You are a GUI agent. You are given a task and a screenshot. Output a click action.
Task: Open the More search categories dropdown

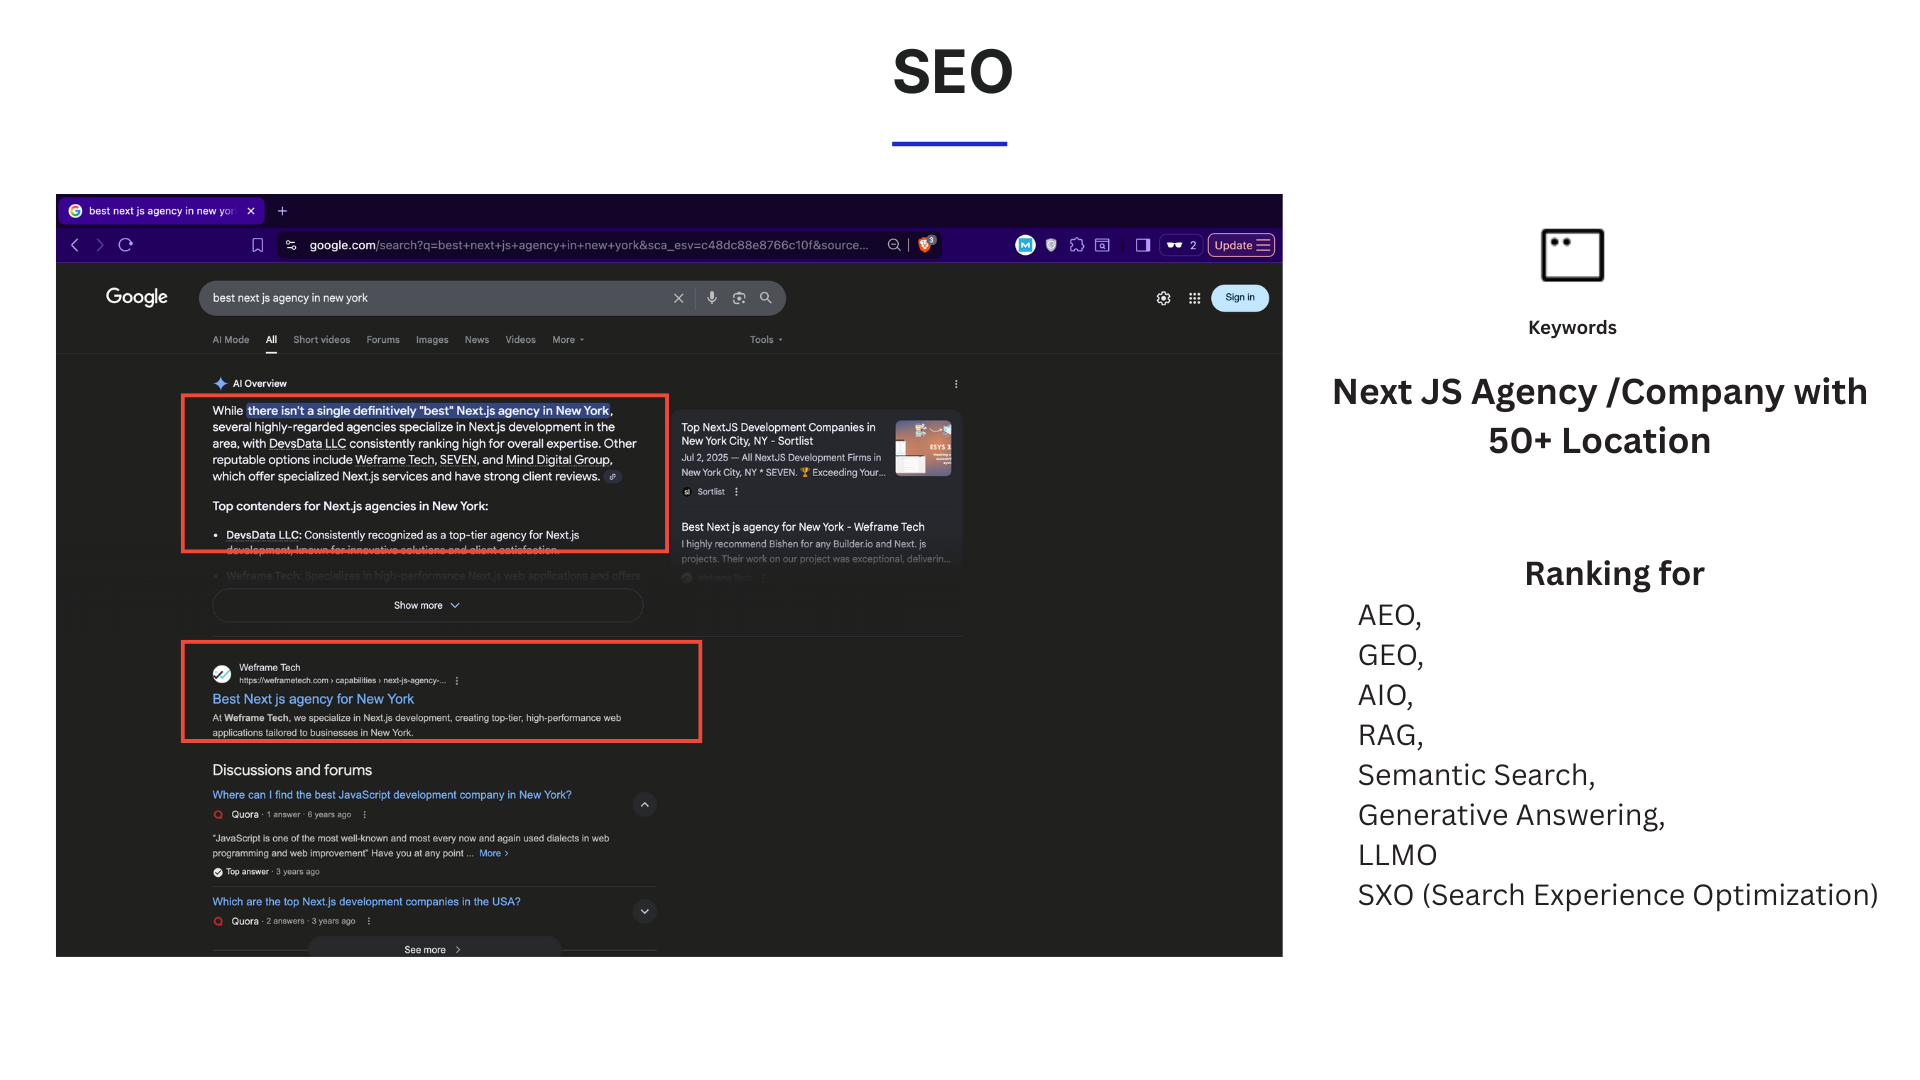point(566,340)
